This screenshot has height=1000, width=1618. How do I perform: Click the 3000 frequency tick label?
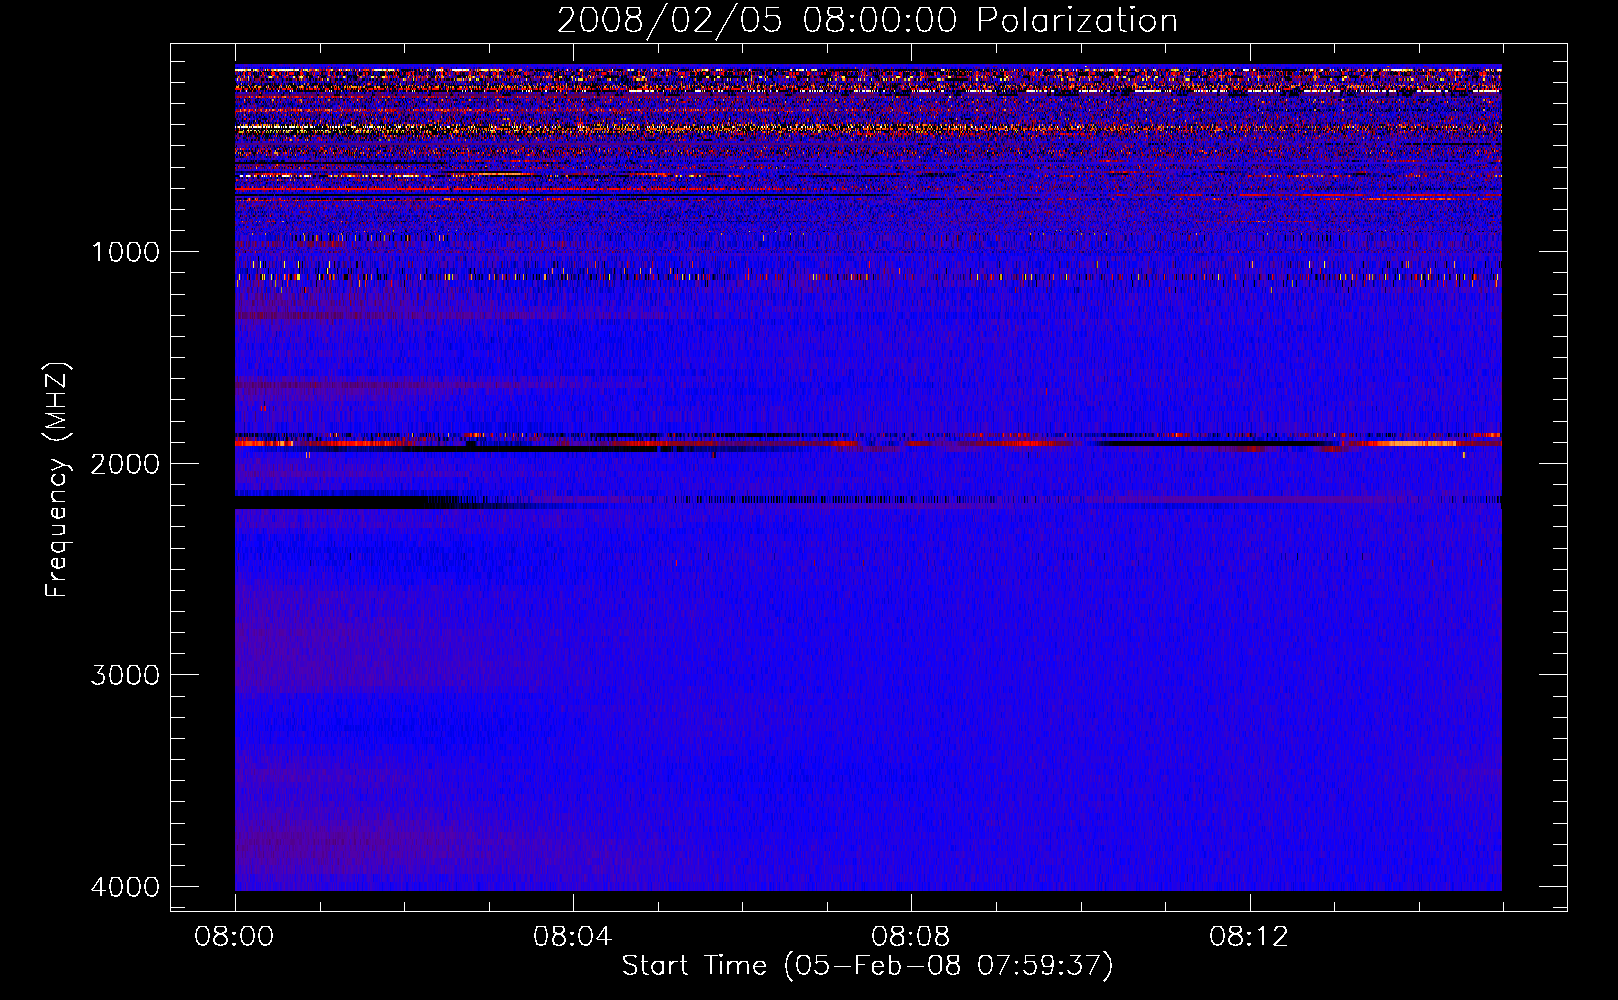(125, 675)
